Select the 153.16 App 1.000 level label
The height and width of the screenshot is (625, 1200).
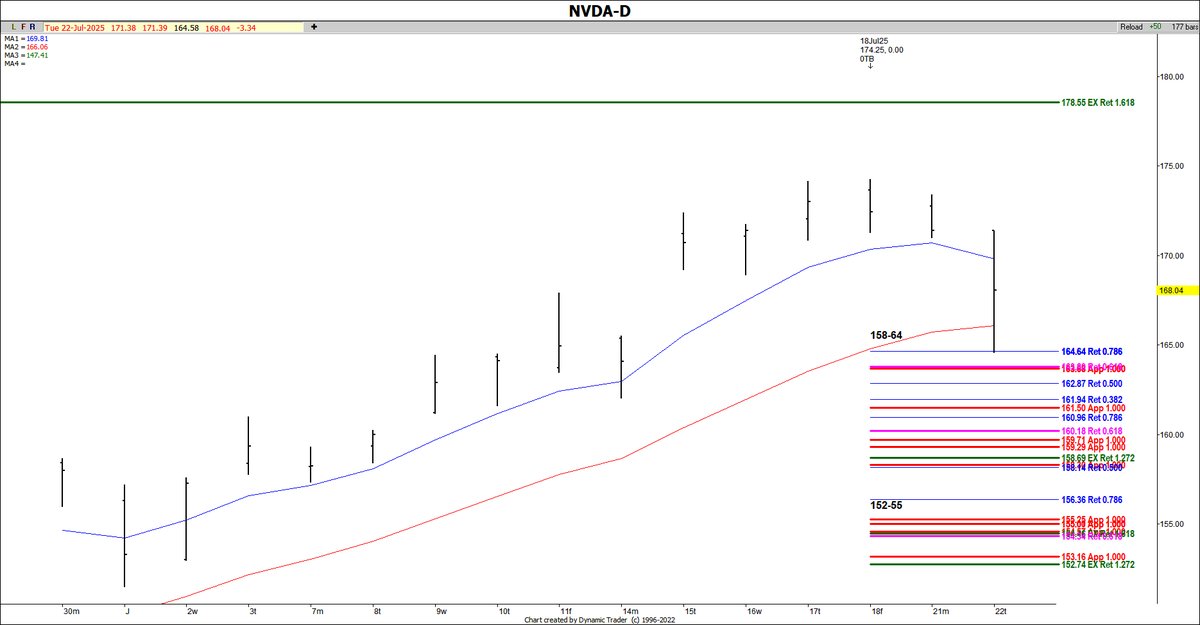click(1093, 557)
